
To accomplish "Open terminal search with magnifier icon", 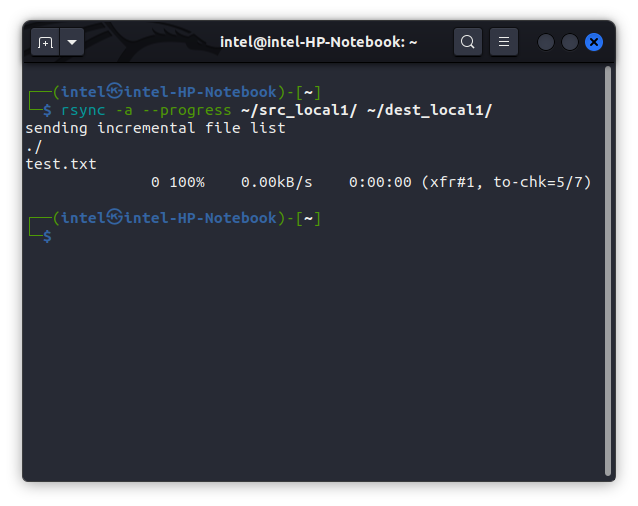I will (467, 42).
